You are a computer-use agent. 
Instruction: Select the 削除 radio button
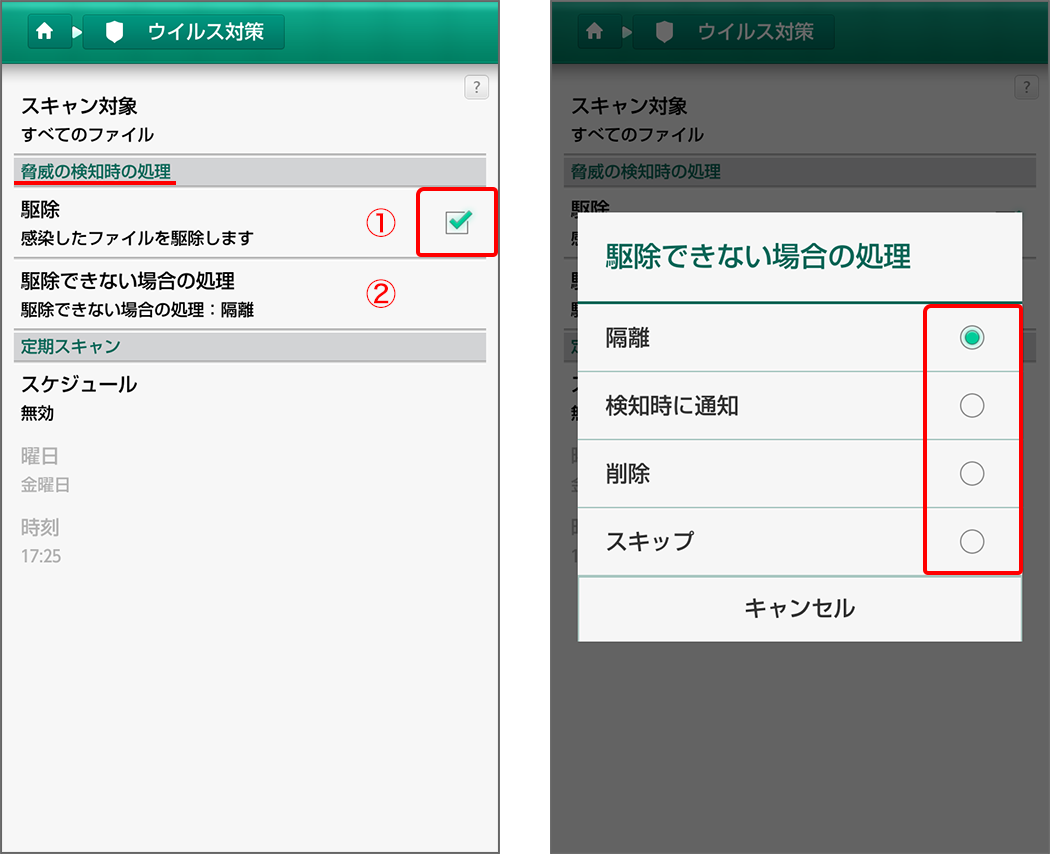(x=971, y=473)
